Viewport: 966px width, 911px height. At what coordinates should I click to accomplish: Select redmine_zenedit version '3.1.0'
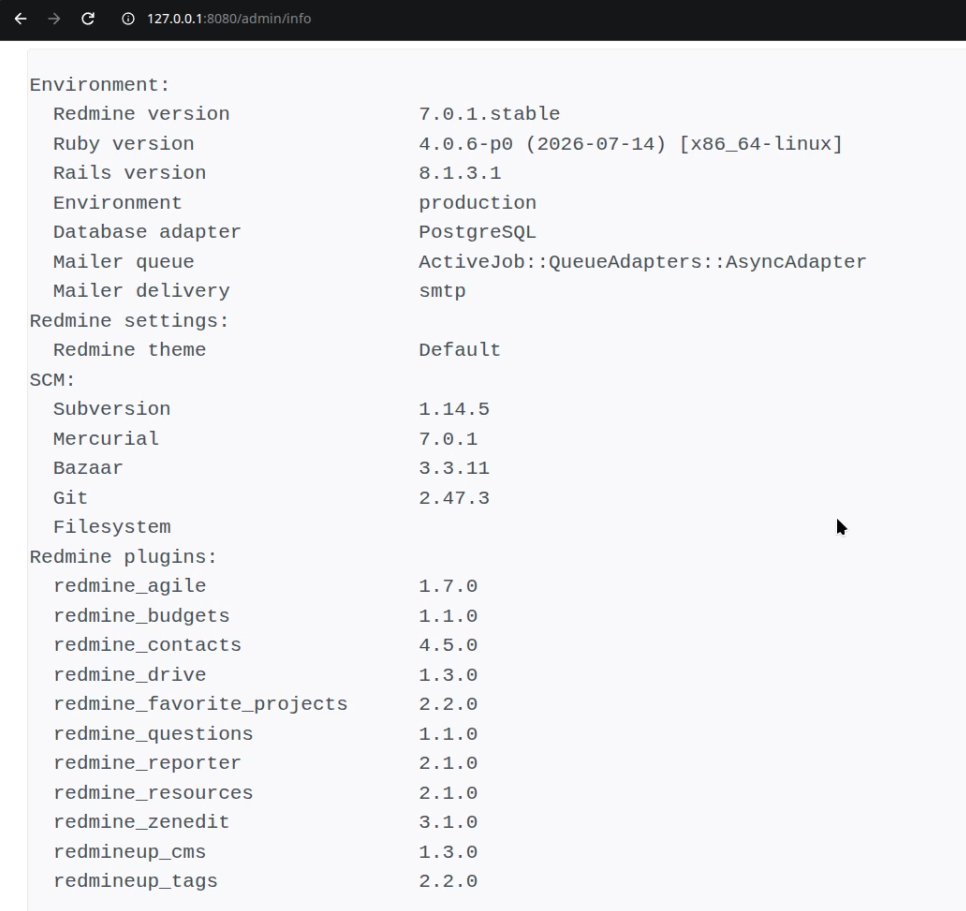tap(448, 822)
